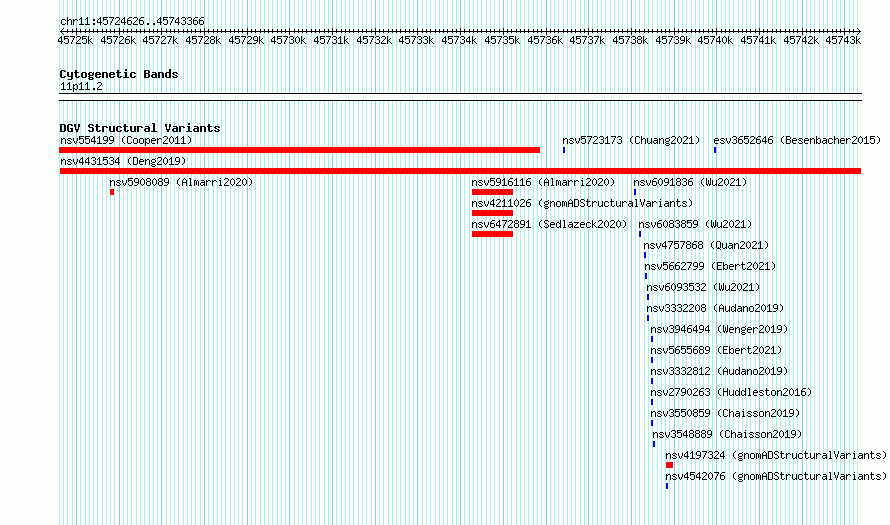Open nsv3548889 (Chaisson2019) label
Screen dimensions: 890x525
tap(727, 434)
